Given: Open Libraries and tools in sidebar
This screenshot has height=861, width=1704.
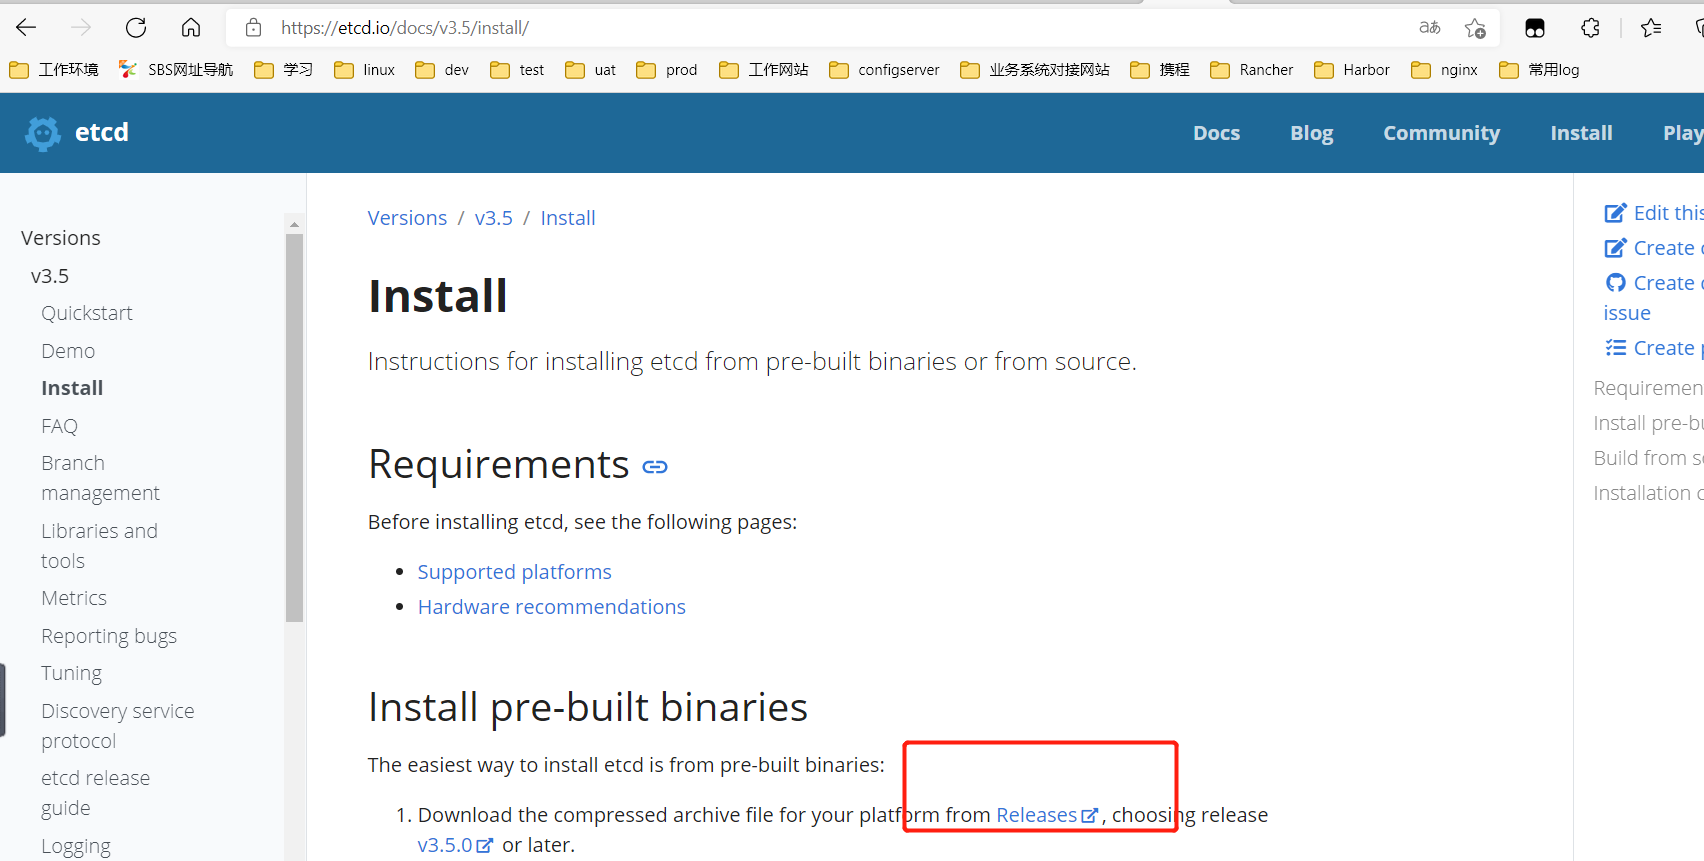Looking at the screenshot, I should pos(99,546).
